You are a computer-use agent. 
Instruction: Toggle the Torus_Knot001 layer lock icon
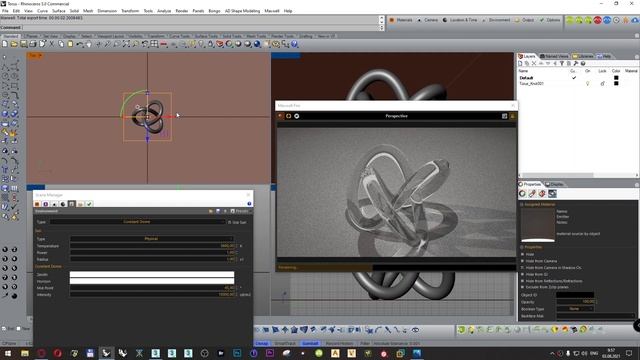click(602, 84)
